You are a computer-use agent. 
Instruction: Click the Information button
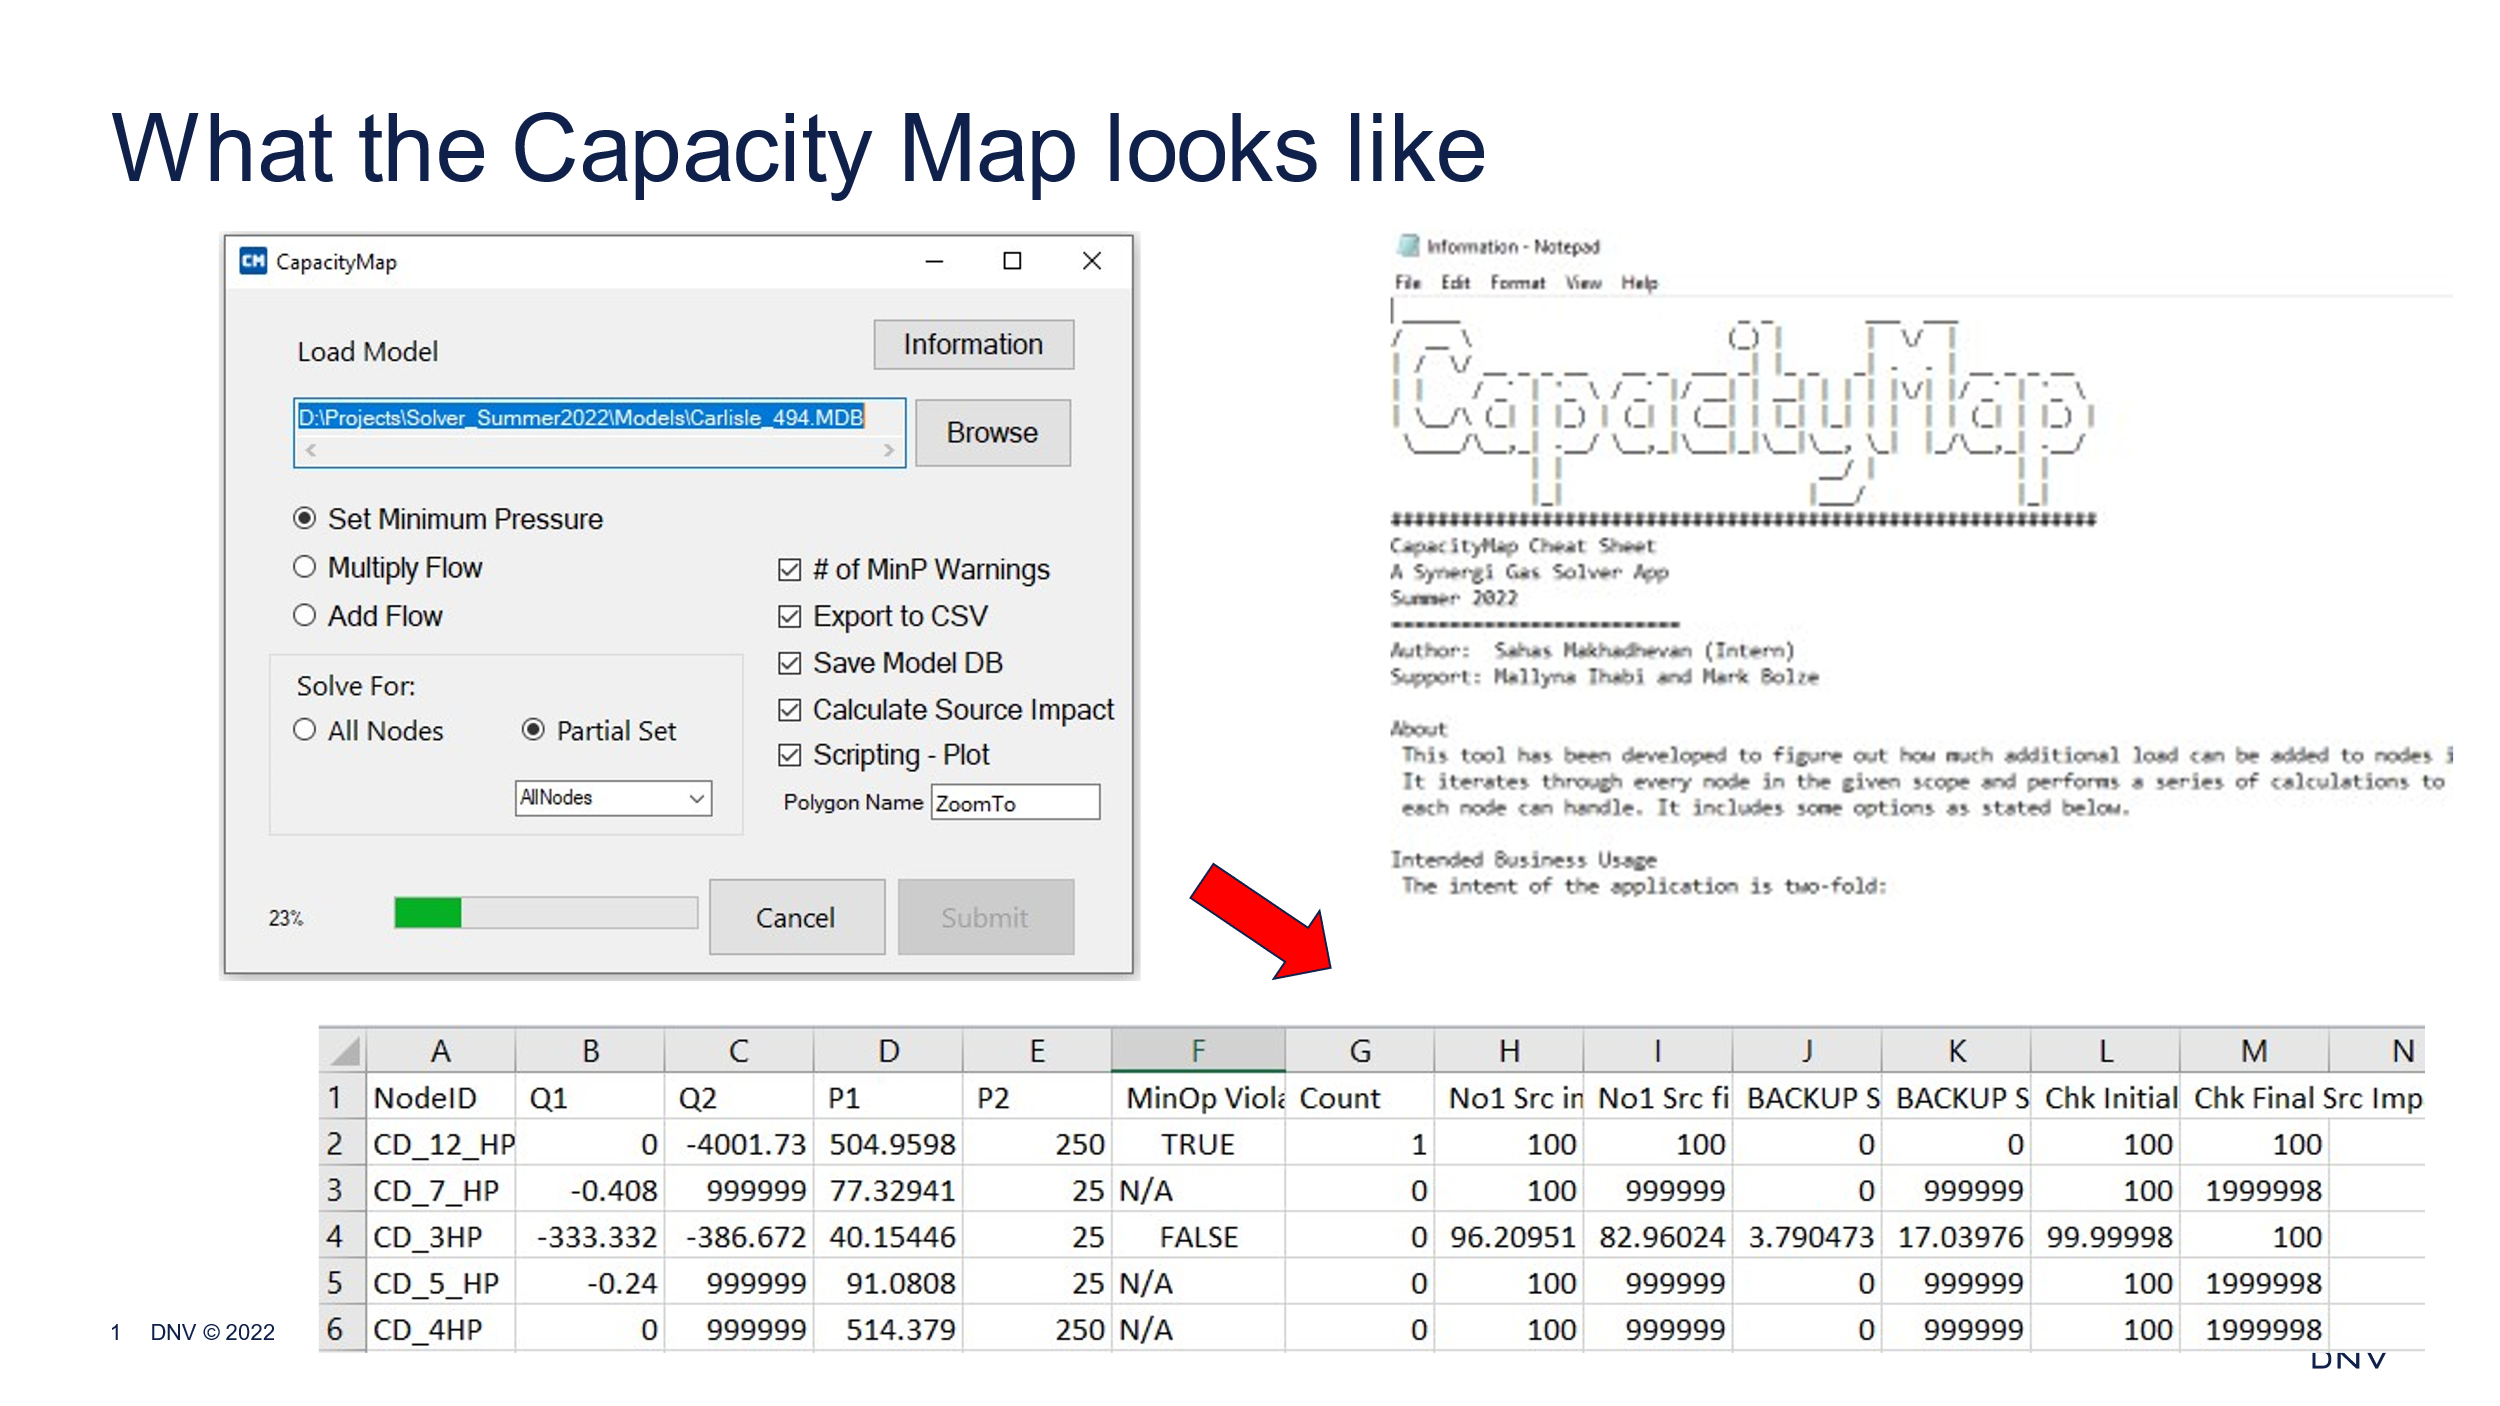(973, 344)
